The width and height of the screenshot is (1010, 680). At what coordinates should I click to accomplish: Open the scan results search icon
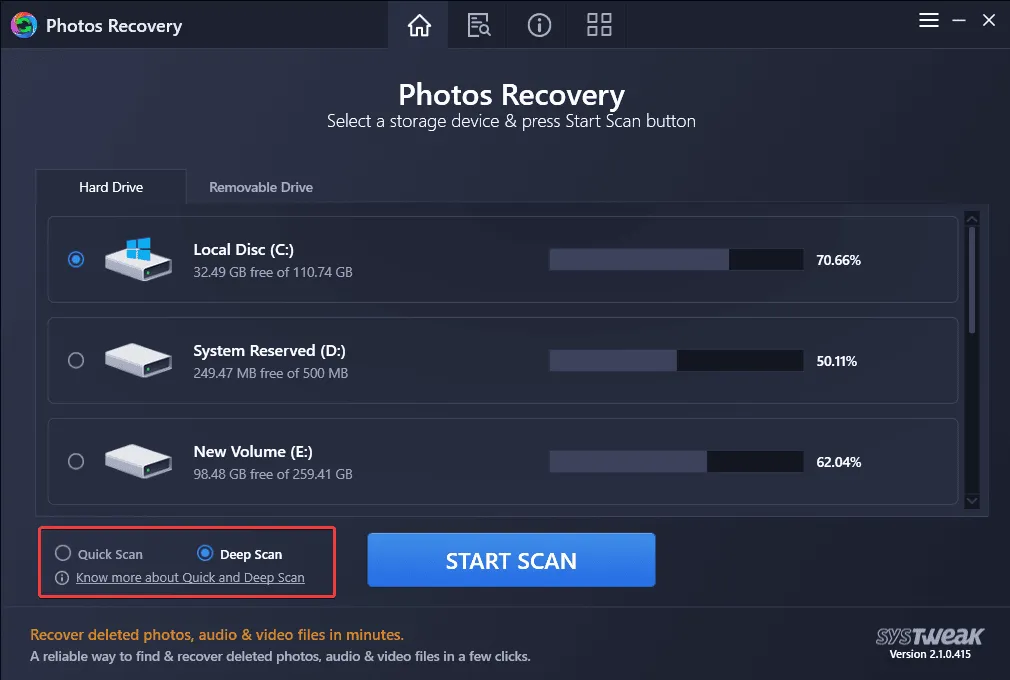(x=479, y=25)
